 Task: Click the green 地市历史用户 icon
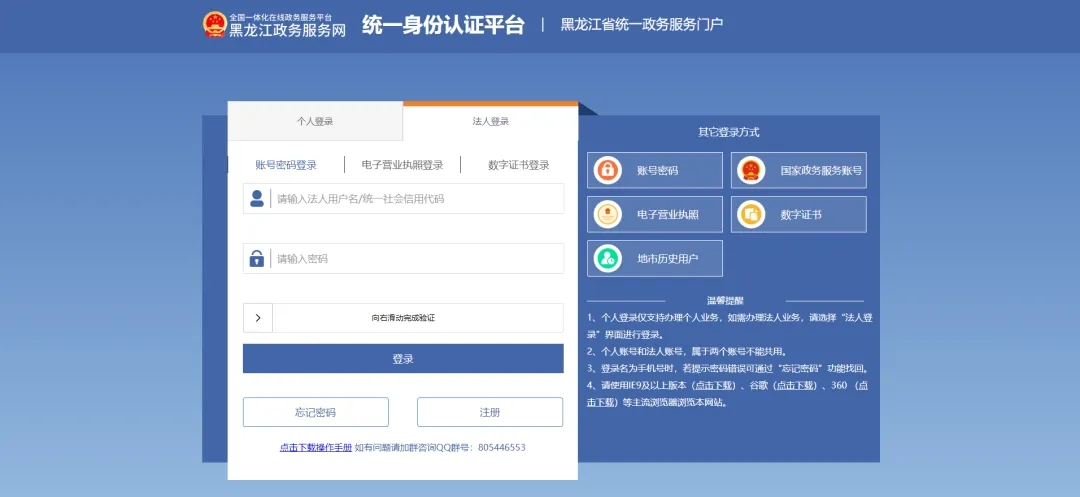(x=607, y=258)
